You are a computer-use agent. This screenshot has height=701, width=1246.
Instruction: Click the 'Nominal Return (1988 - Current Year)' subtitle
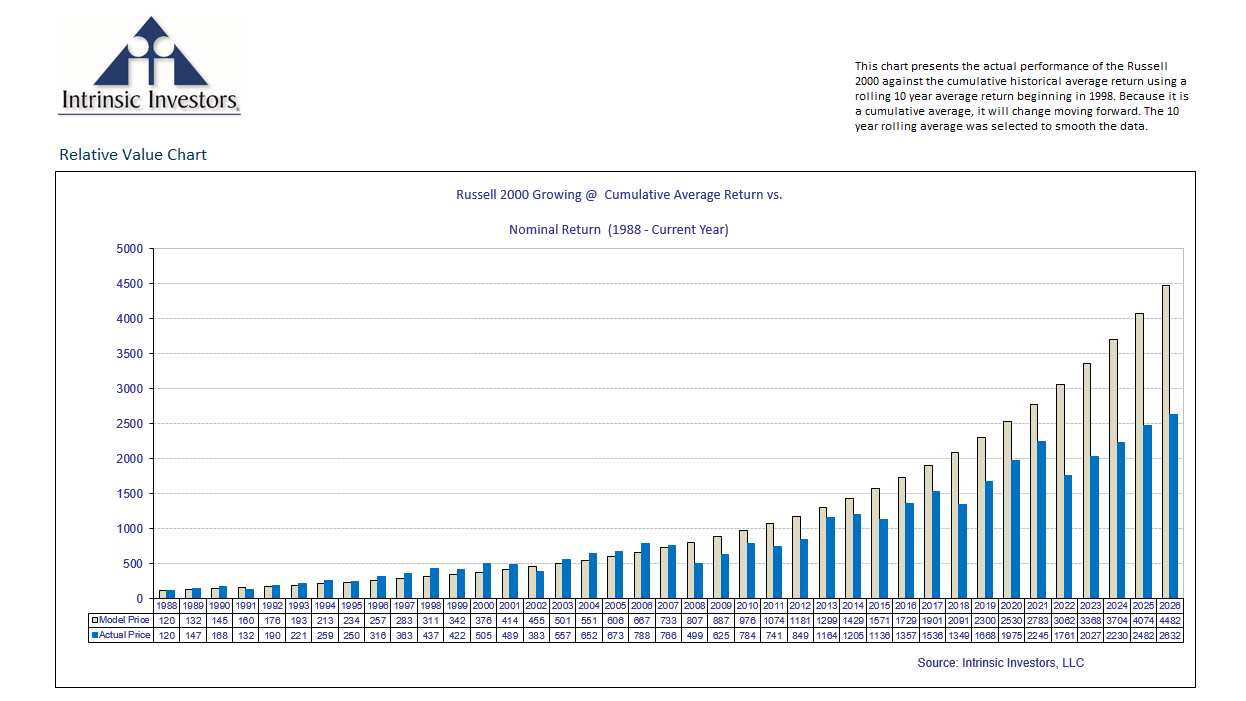click(x=619, y=230)
